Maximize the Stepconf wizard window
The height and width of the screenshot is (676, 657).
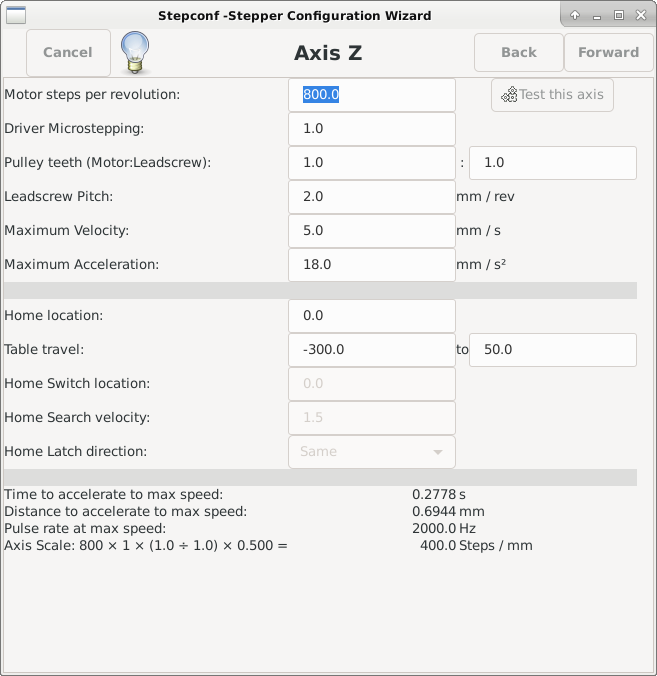(x=619, y=16)
